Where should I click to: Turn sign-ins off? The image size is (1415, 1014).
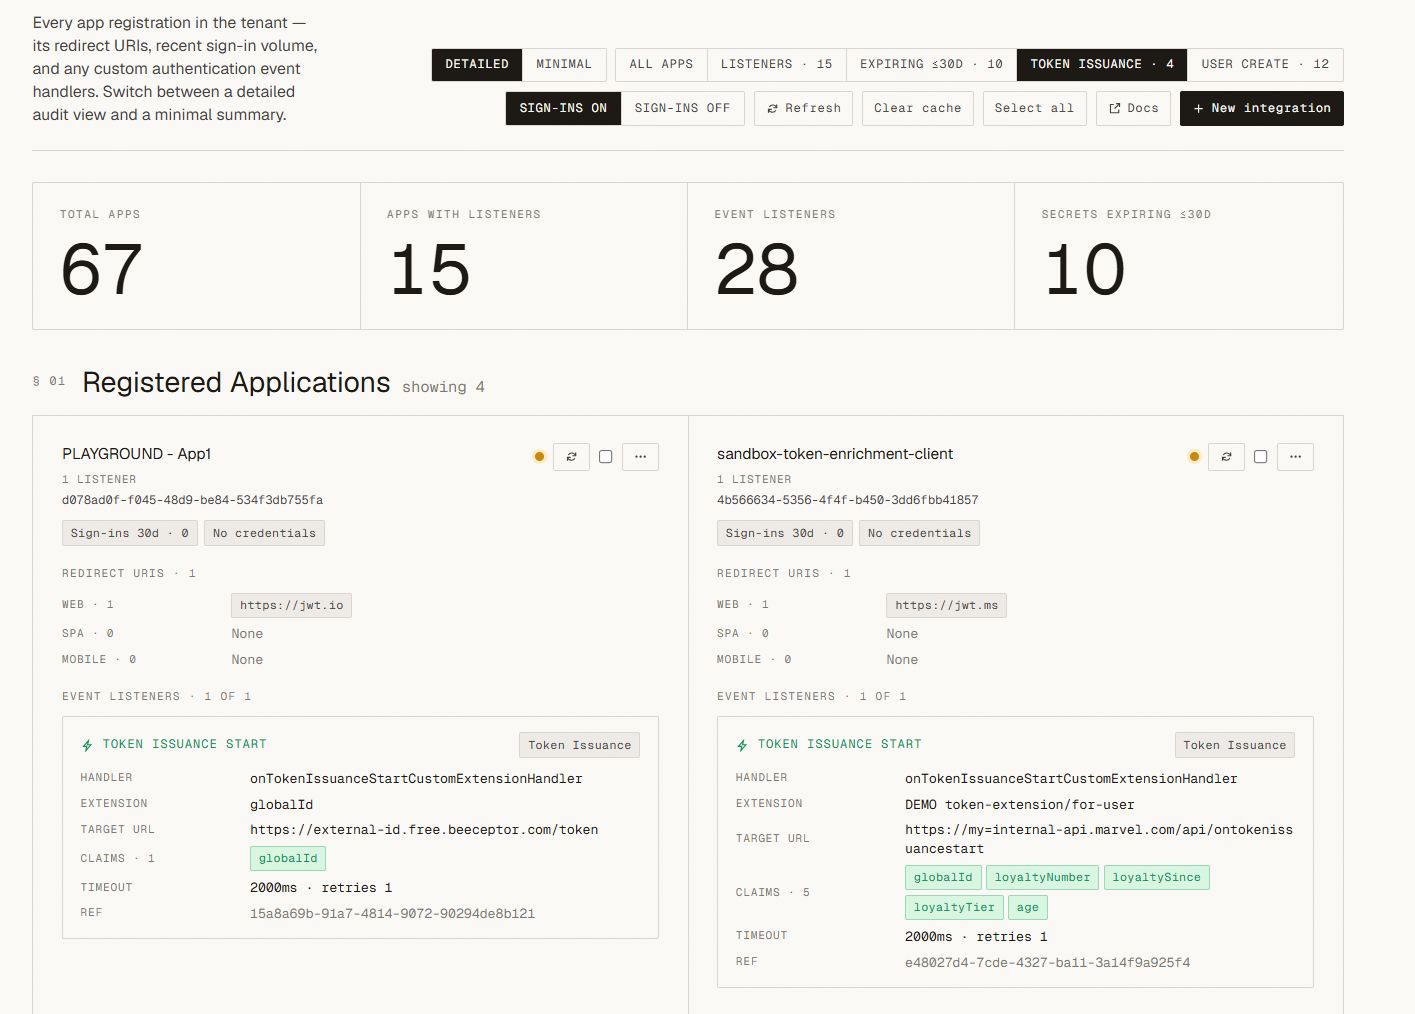tap(682, 108)
